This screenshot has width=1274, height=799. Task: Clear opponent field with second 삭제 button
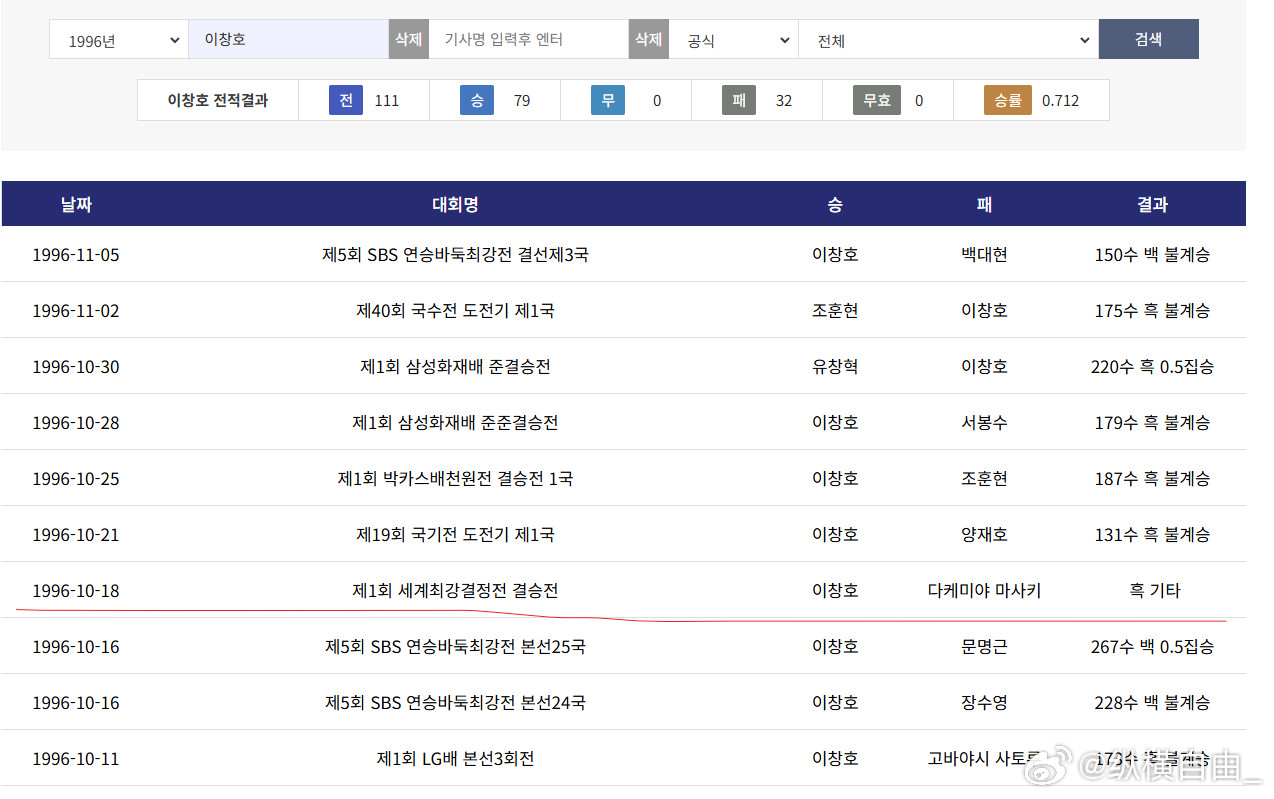pyautogui.click(x=648, y=39)
